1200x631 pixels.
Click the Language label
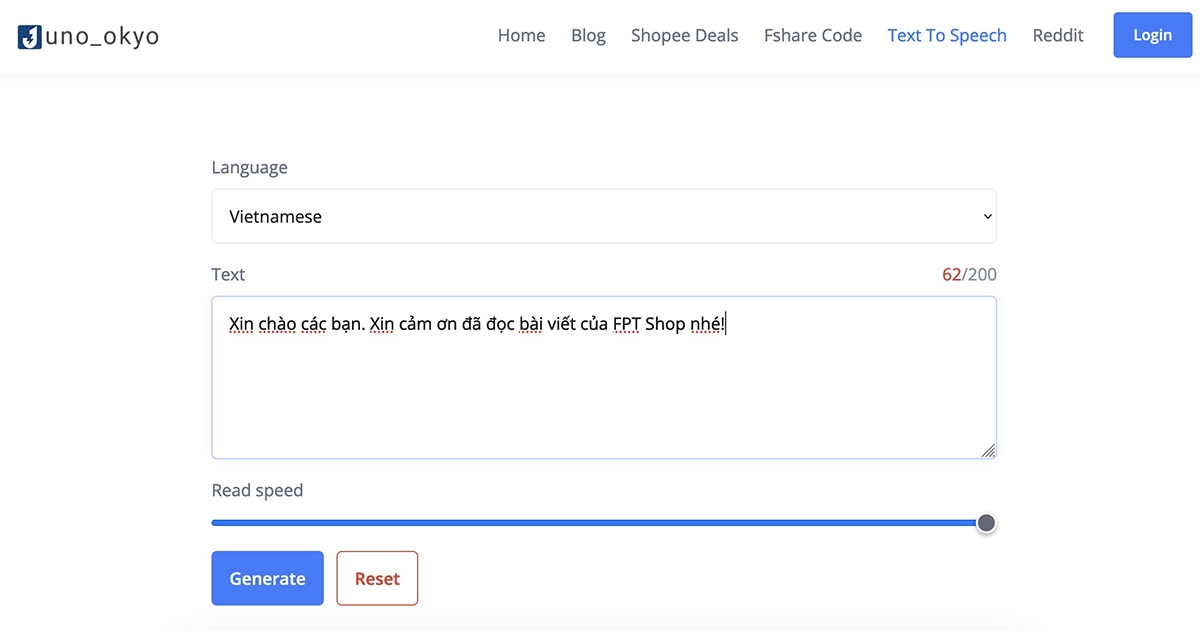pyautogui.click(x=249, y=167)
